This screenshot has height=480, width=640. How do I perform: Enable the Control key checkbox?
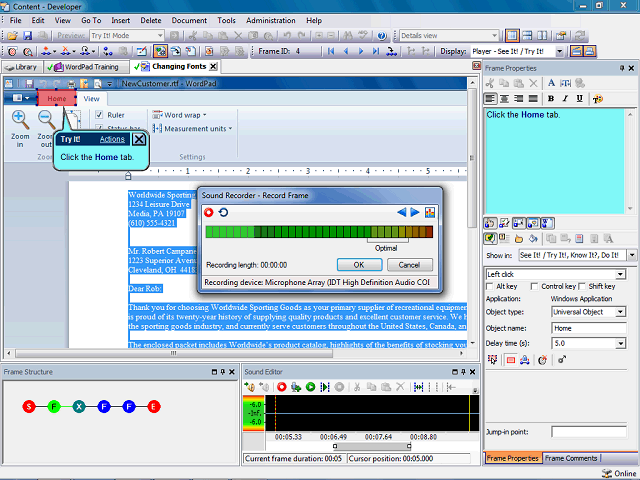point(534,287)
